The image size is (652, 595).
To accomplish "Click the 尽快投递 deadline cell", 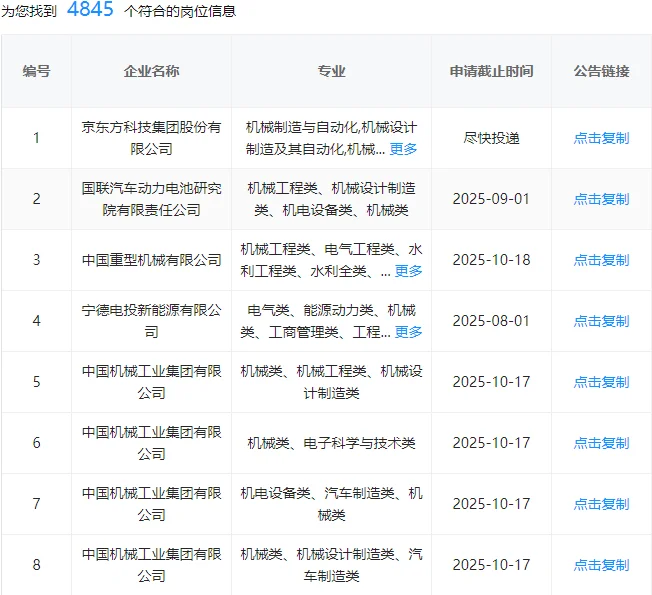I will [x=491, y=138].
